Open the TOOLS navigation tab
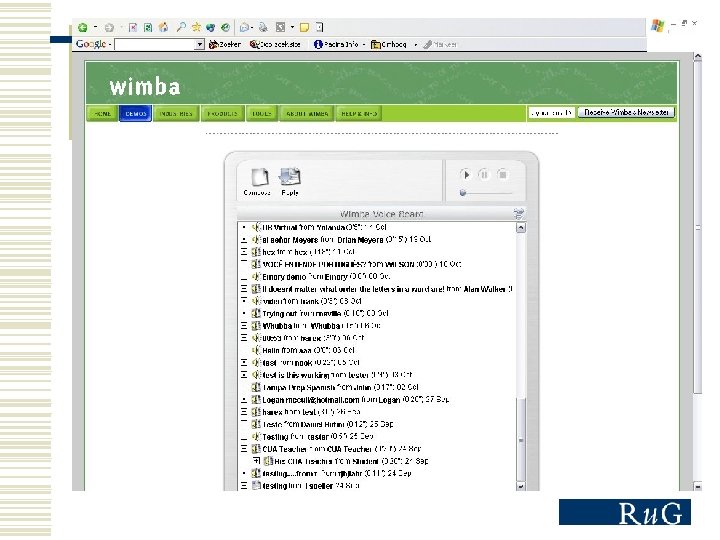The width and height of the screenshot is (720, 540). (x=261, y=113)
